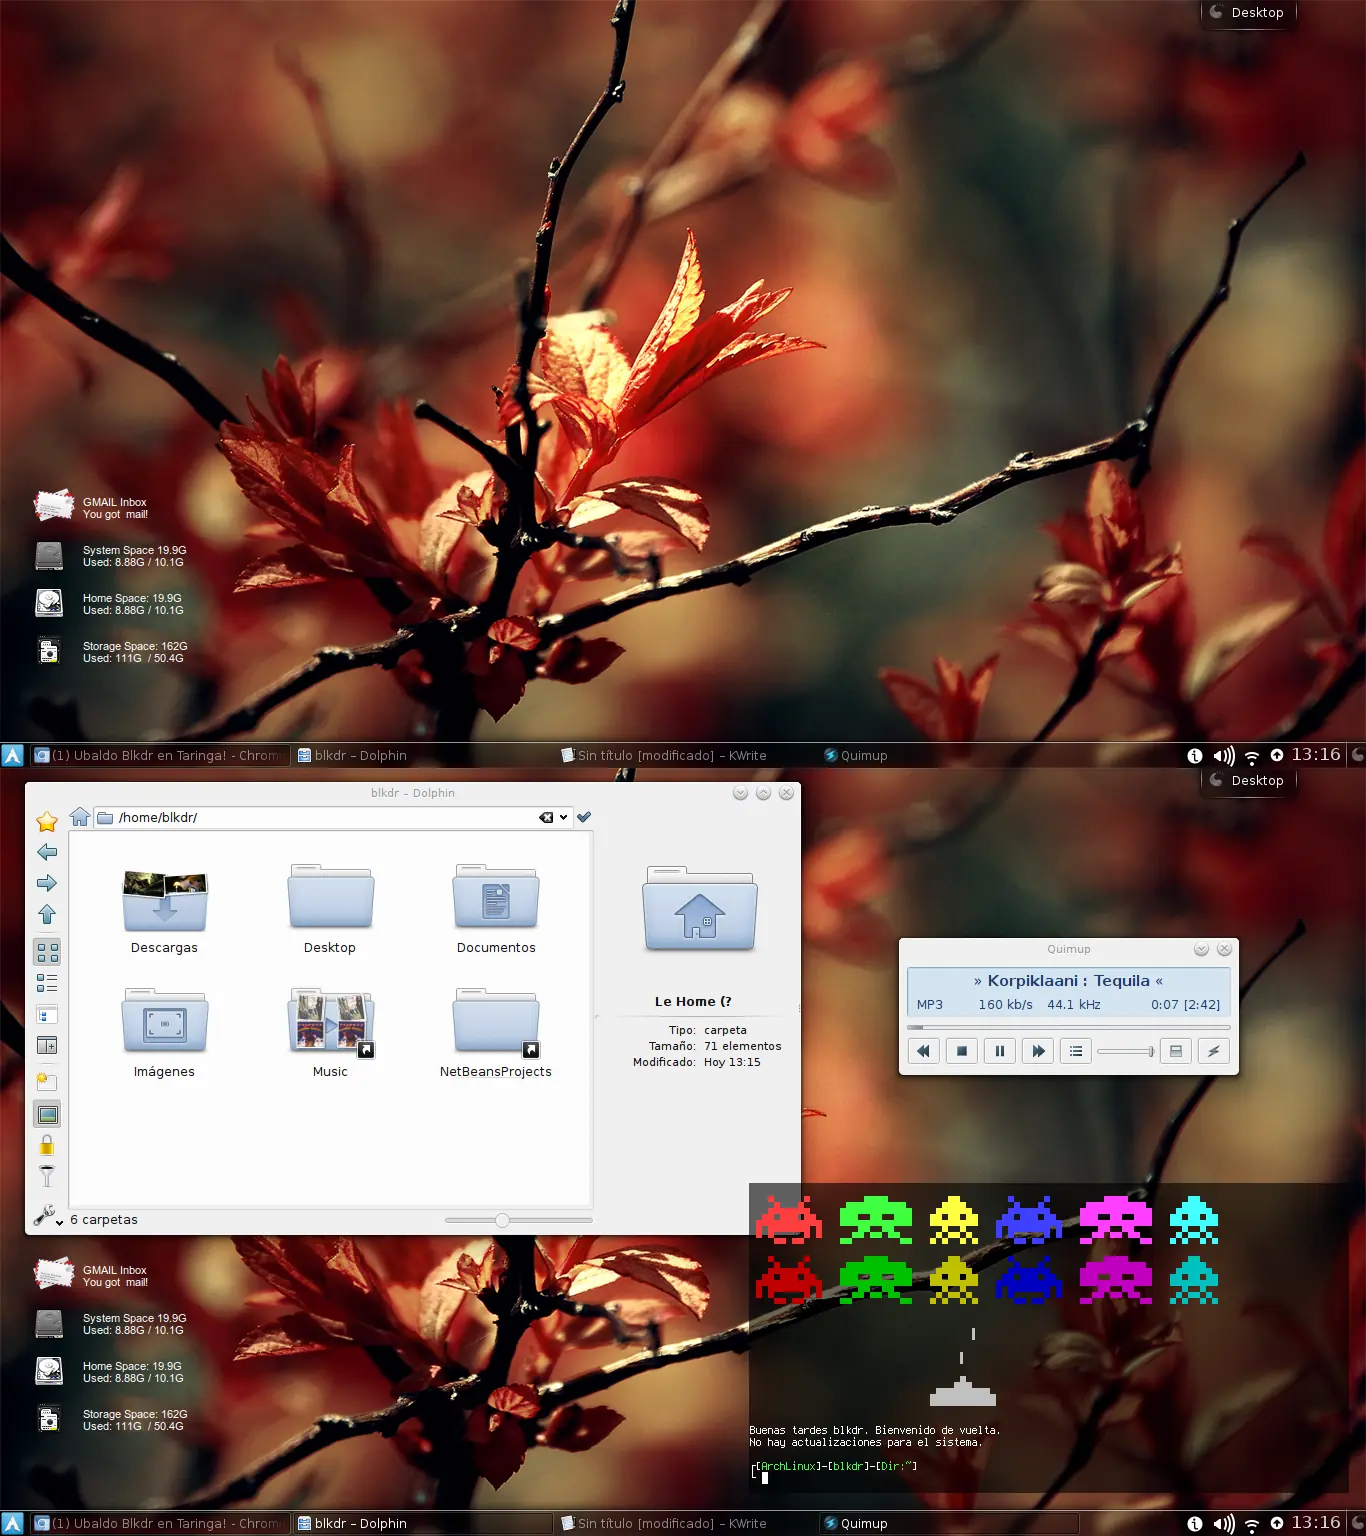This screenshot has width=1366, height=1536.
Task: Open the Quimup playlist list button
Action: click(1076, 1051)
